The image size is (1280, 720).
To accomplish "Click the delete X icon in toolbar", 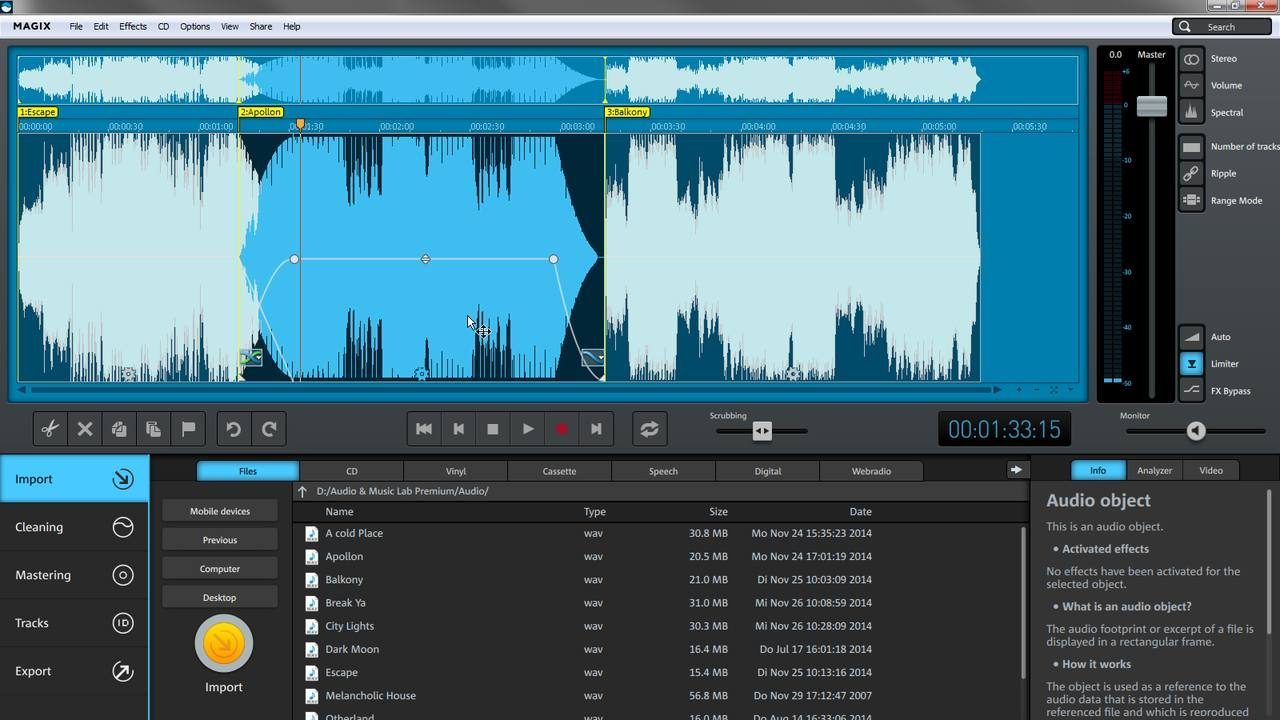I will pos(85,429).
